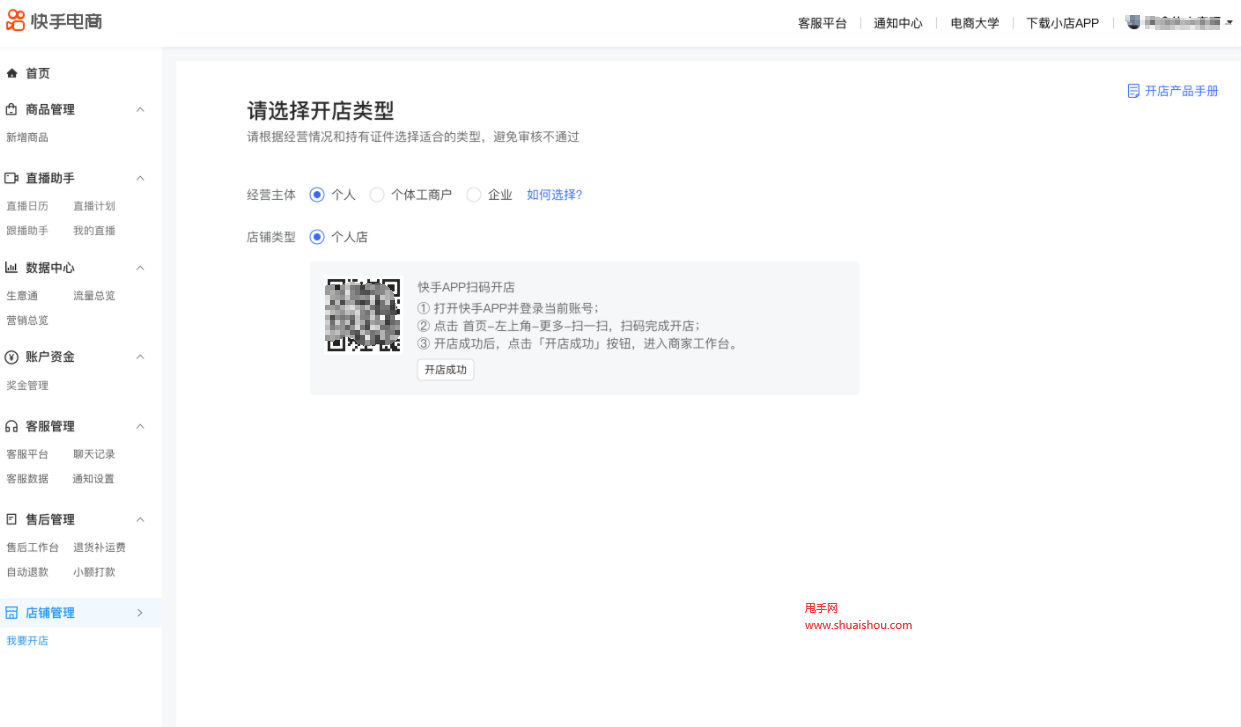Image resolution: width=1241 pixels, height=727 pixels.
Task: Click the 快手APP扫码开店 text
Action: point(466,287)
